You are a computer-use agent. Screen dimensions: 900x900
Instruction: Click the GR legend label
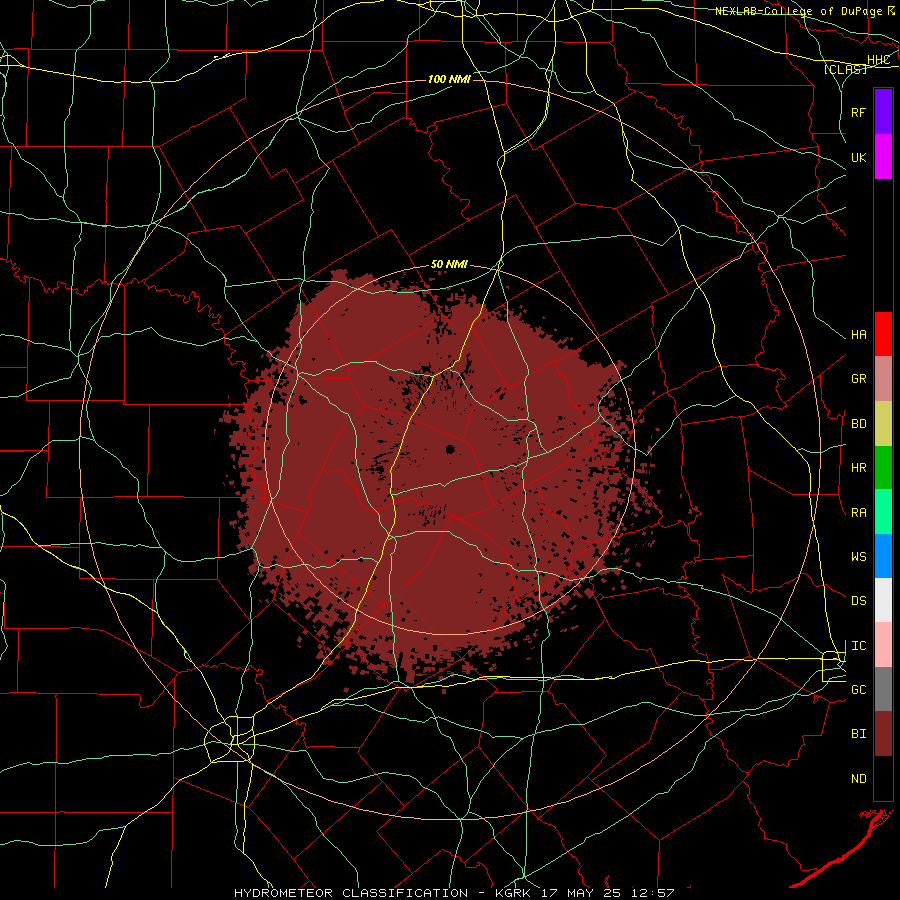(858, 379)
